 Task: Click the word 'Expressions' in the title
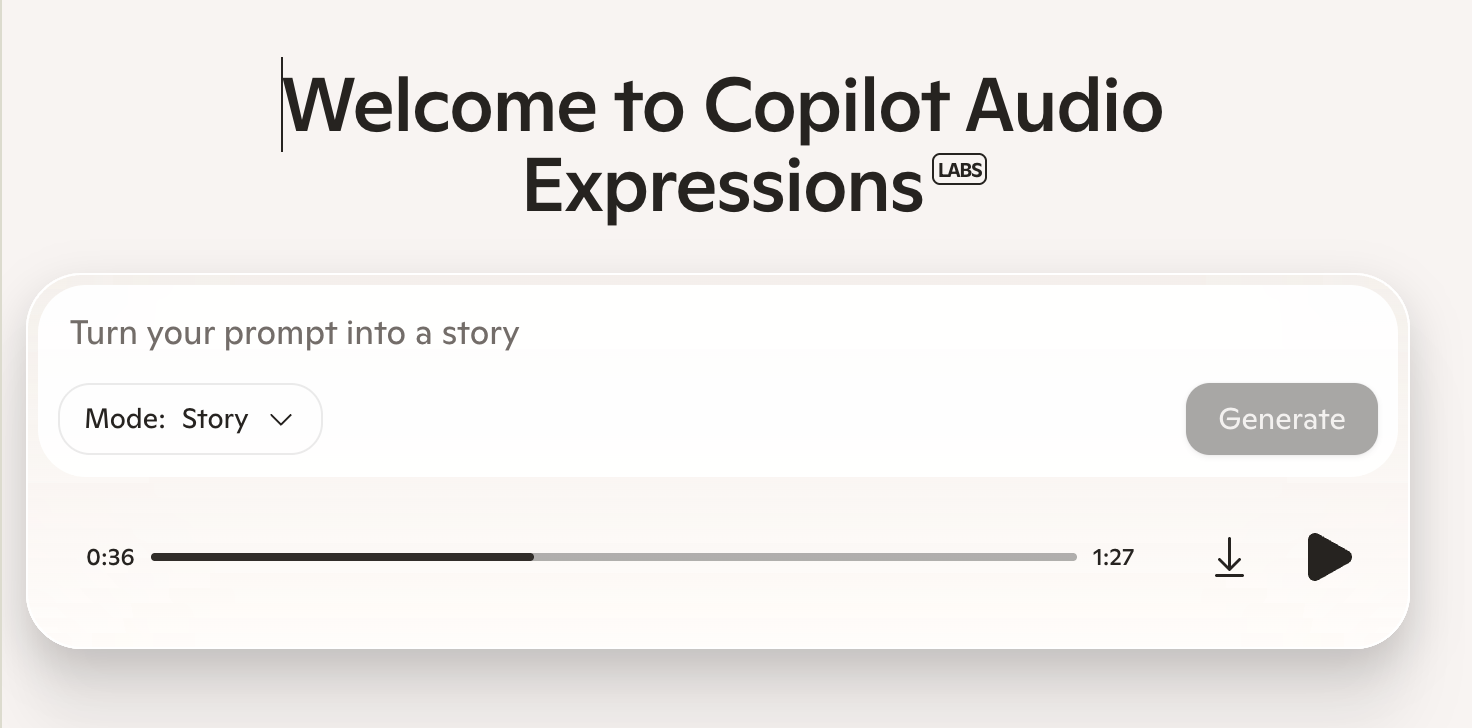click(x=722, y=187)
